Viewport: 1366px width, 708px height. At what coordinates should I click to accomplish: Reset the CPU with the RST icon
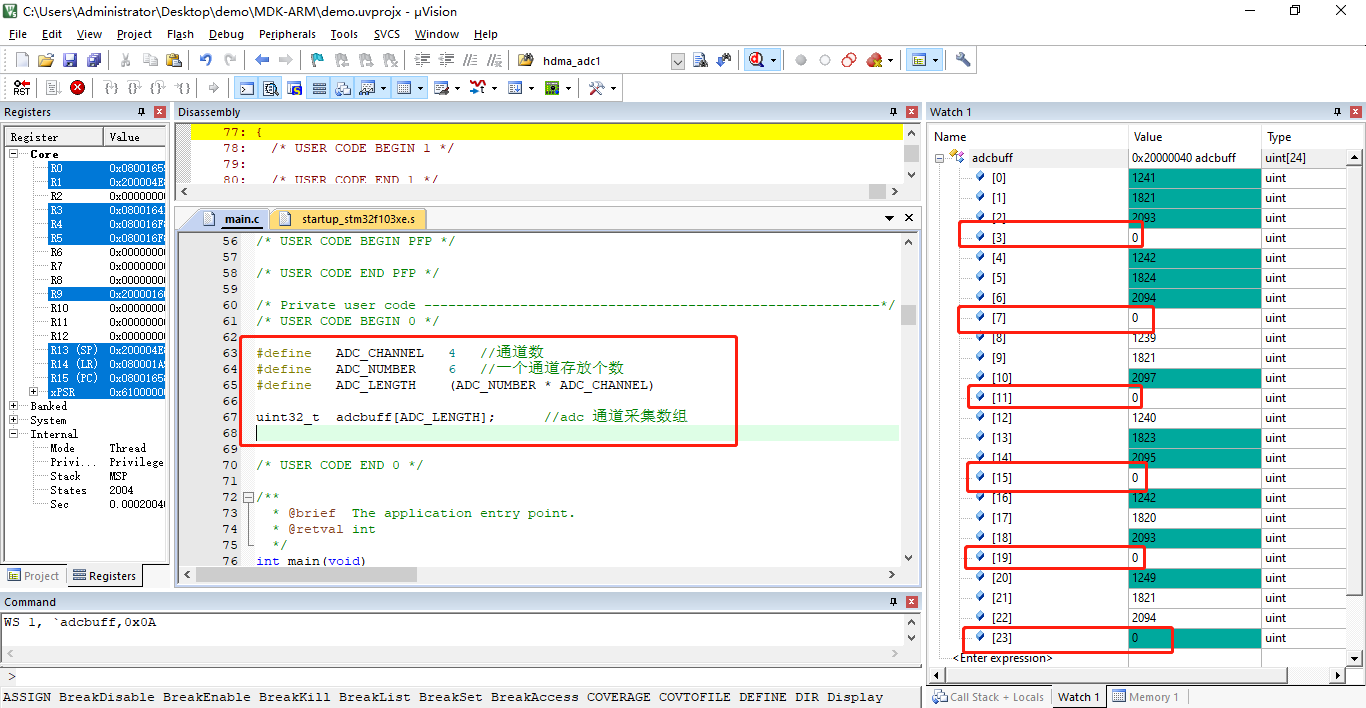click(x=21, y=87)
